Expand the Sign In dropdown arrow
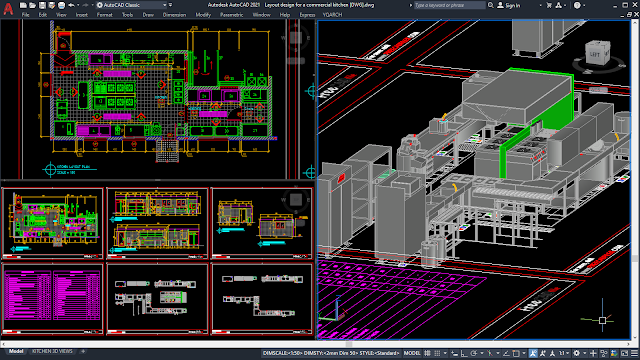Screen dimensions: 640x360 point(540,5)
